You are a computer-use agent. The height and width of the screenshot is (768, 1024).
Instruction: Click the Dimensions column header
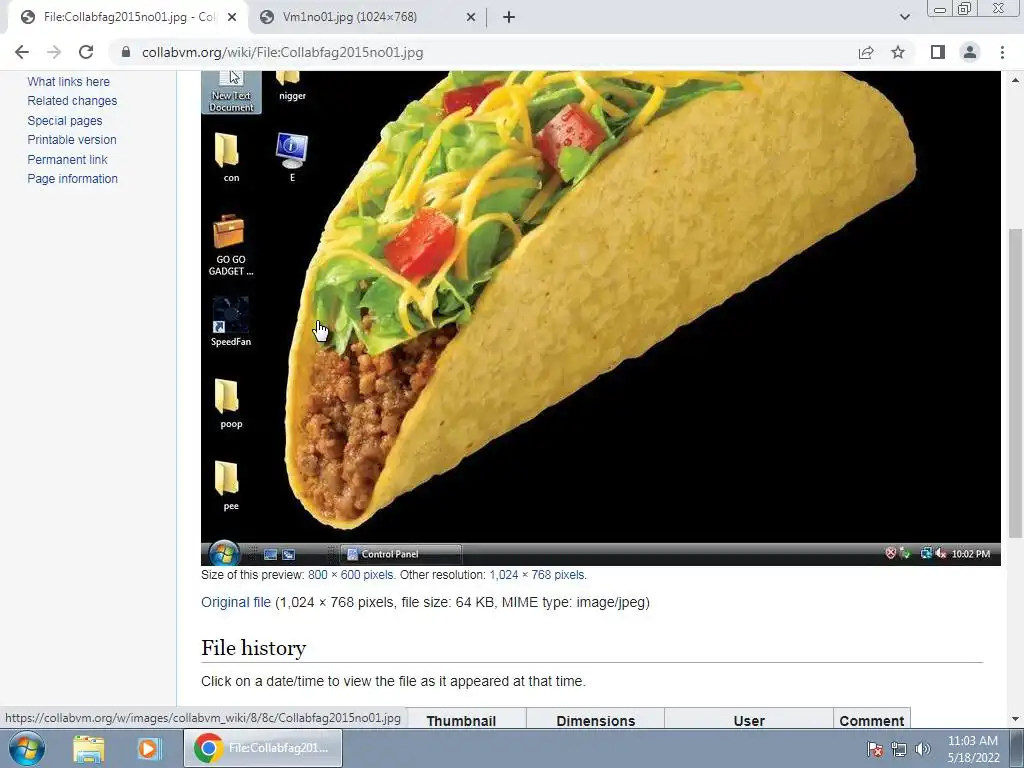[x=596, y=720]
